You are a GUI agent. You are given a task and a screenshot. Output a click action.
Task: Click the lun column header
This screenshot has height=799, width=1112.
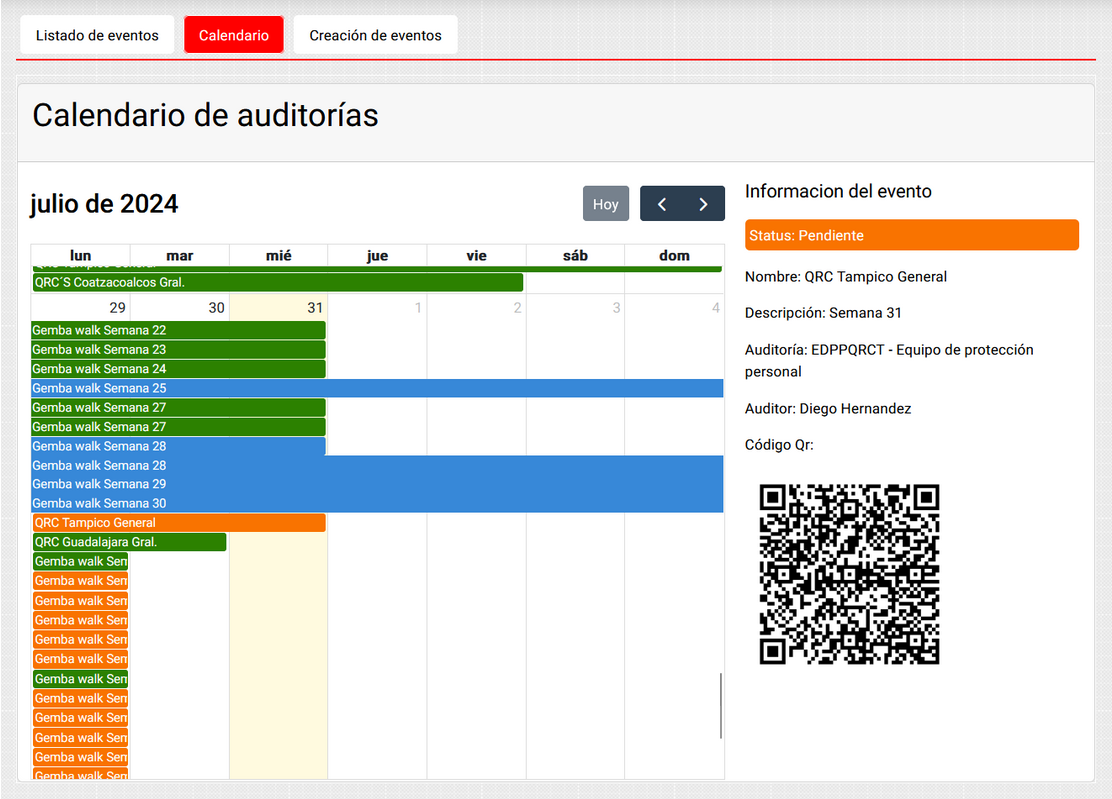click(x=80, y=255)
